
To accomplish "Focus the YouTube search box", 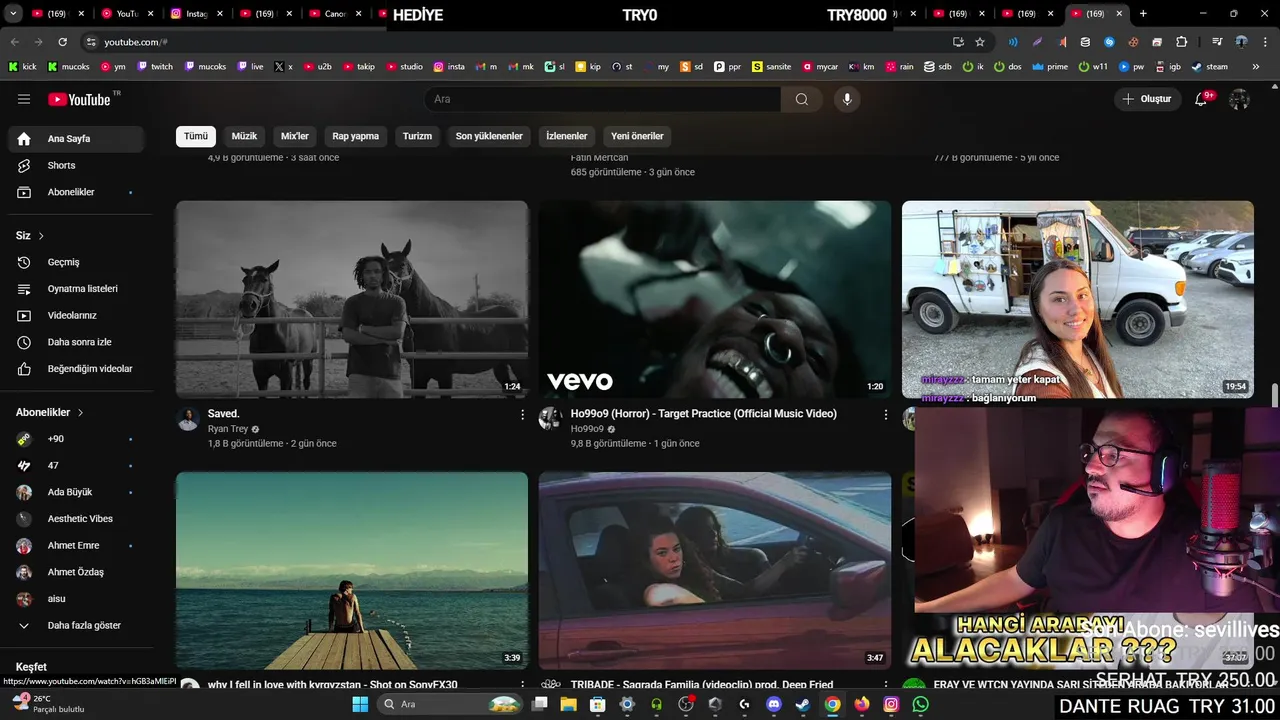I will [x=603, y=99].
